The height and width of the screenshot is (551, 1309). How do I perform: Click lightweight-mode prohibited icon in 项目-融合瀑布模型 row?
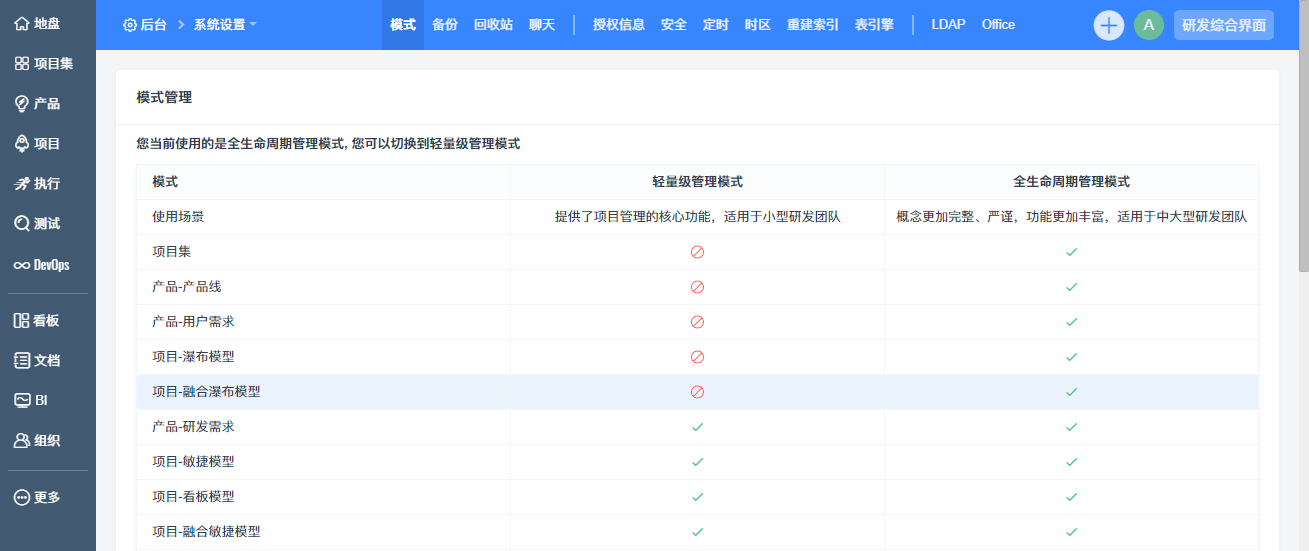click(697, 392)
